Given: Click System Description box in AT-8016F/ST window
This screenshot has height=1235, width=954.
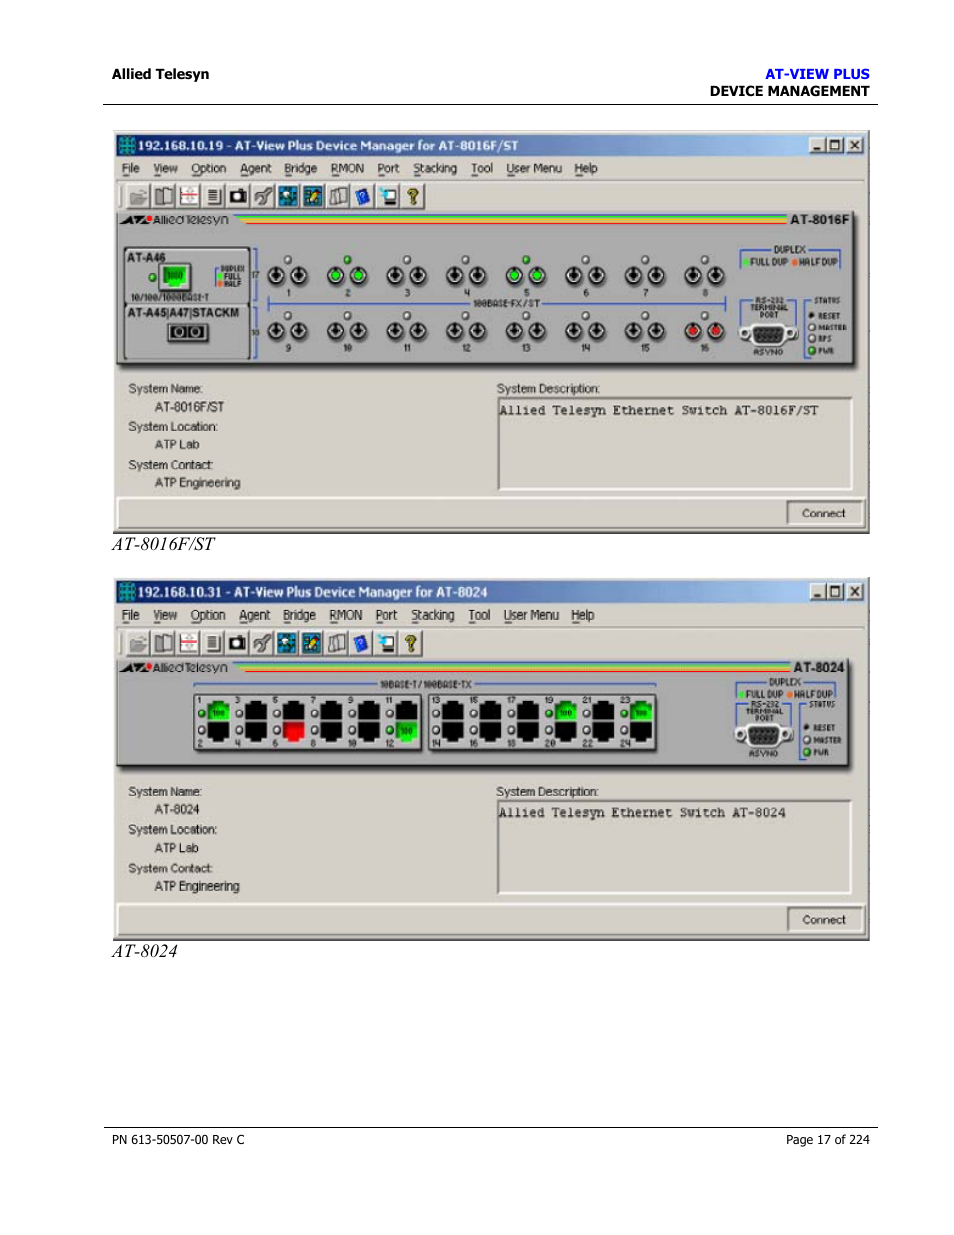Looking at the screenshot, I should pos(675,444).
